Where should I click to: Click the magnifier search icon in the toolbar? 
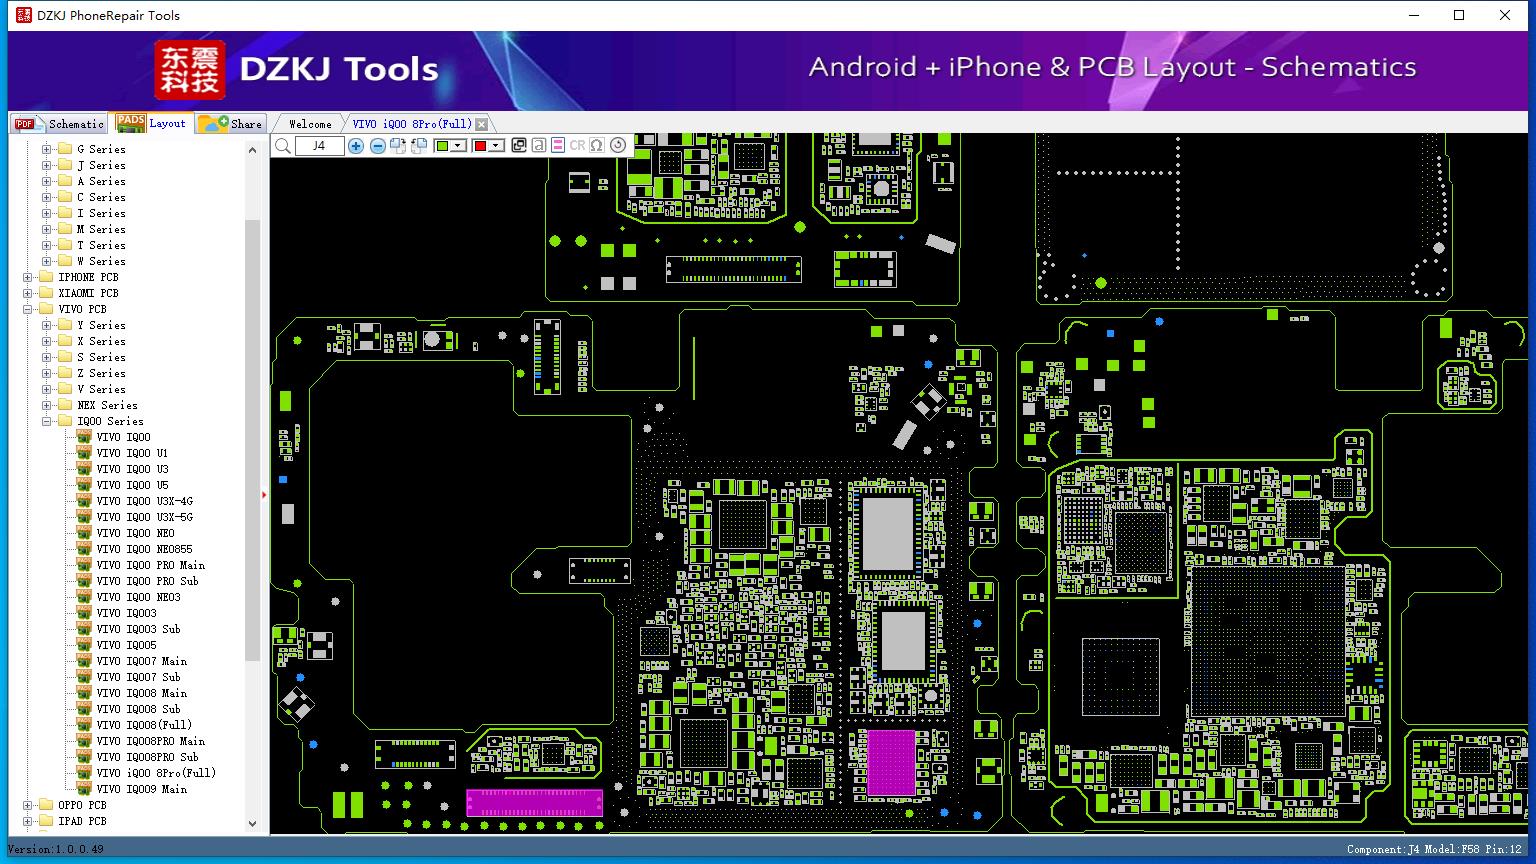283,146
